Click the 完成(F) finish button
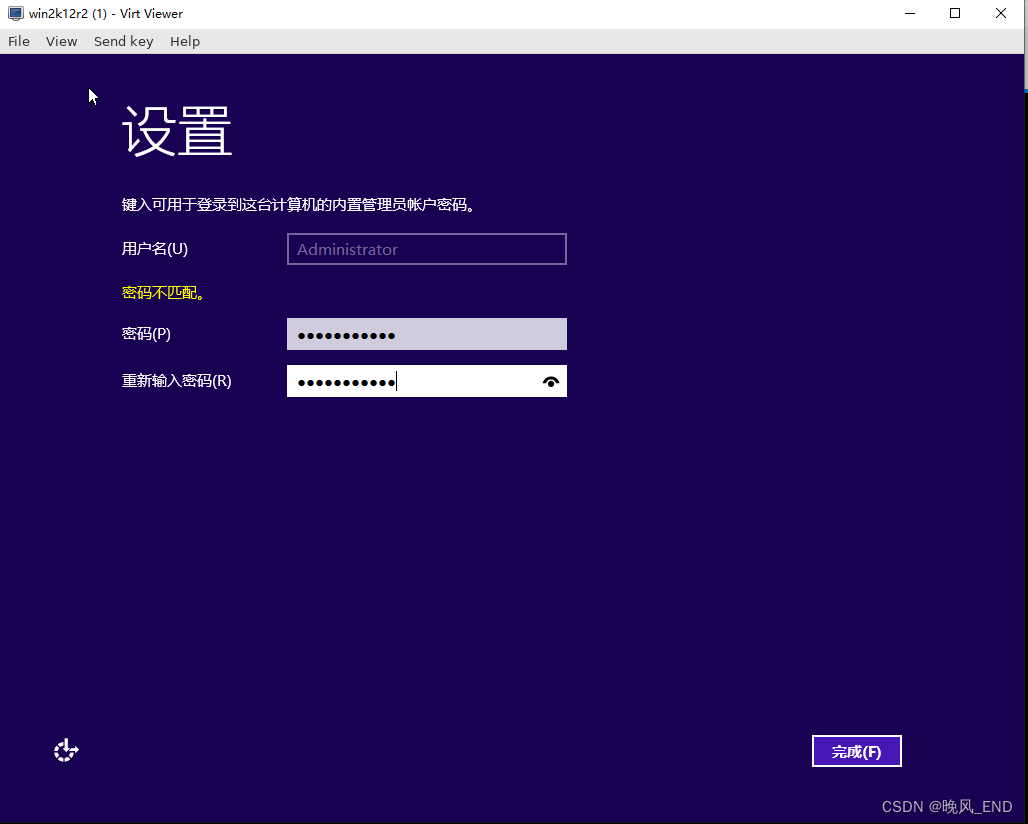This screenshot has width=1028, height=824. (856, 750)
